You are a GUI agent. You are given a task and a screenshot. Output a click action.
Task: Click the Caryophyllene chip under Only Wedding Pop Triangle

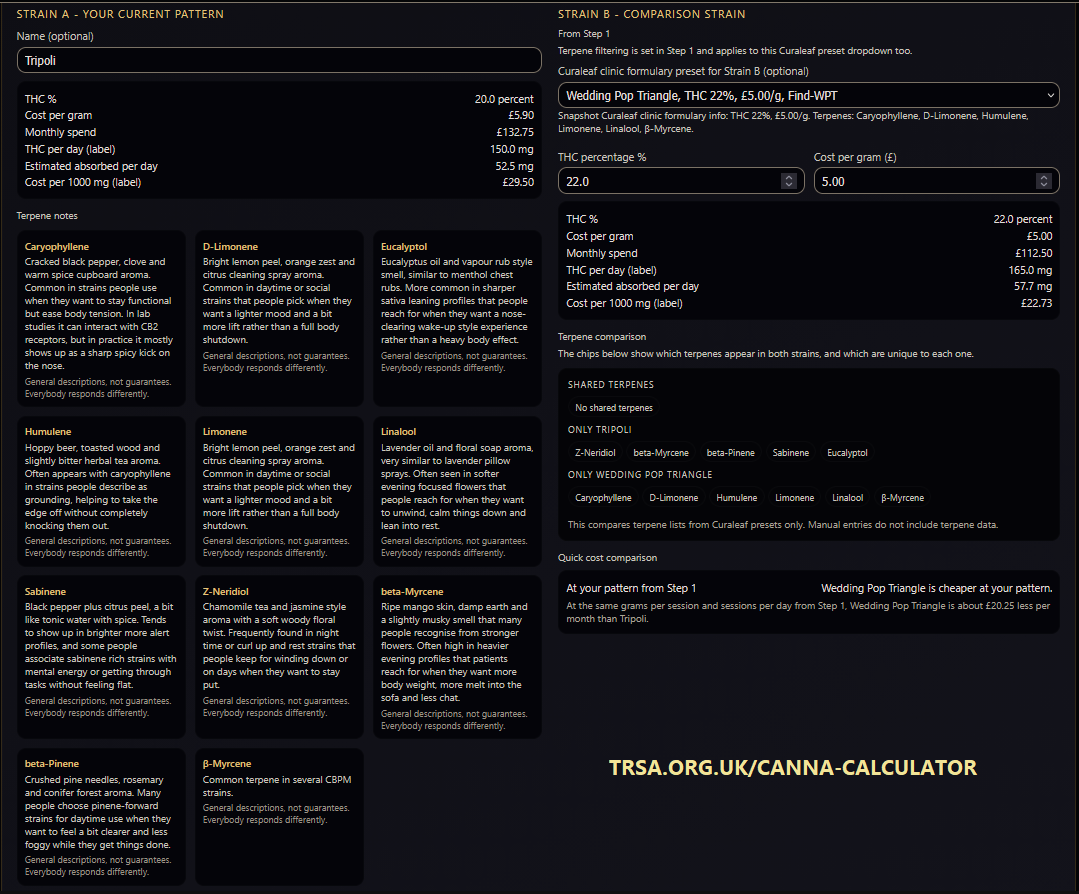pyautogui.click(x=603, y=498)
